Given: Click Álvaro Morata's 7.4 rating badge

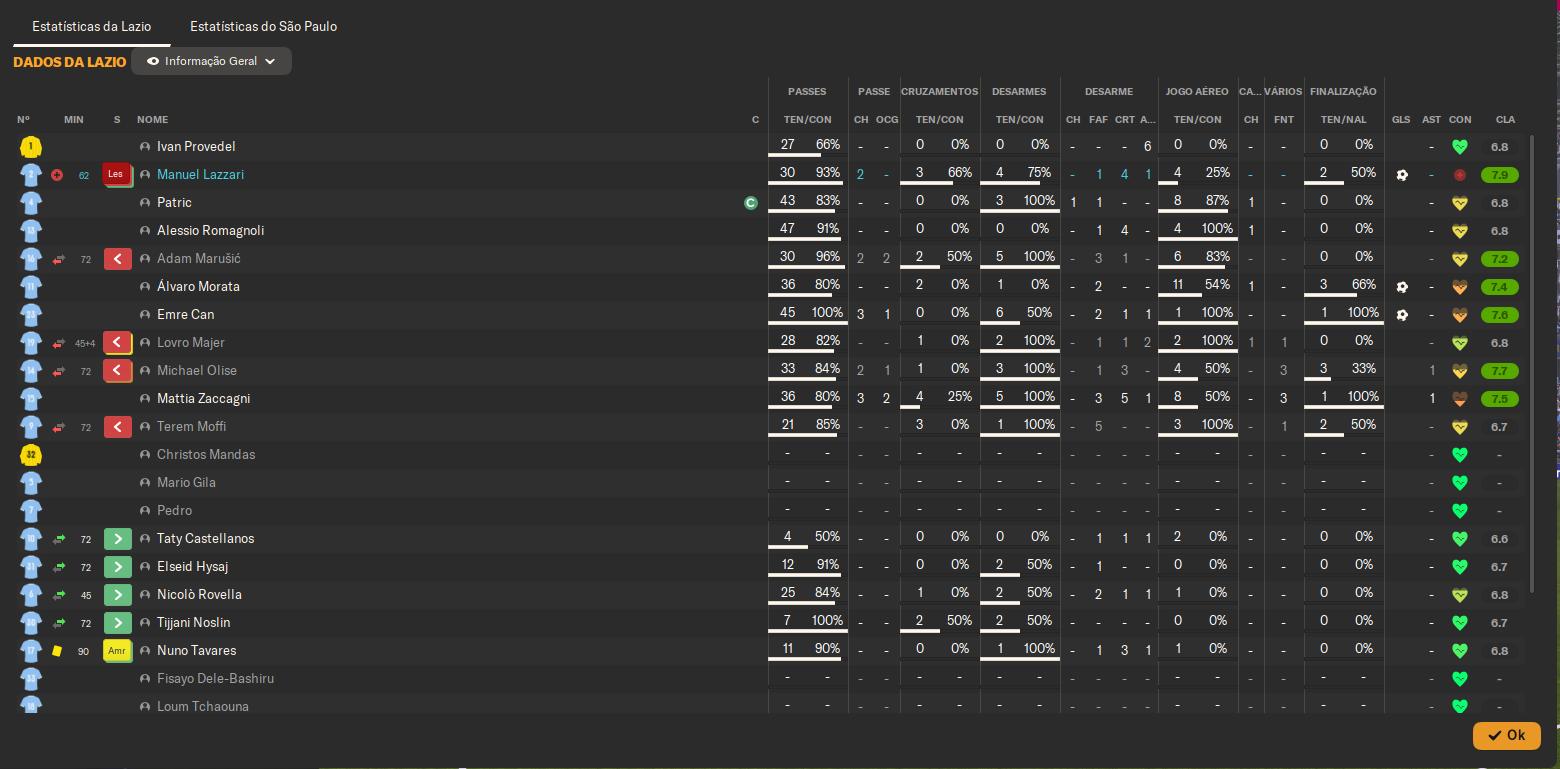Looking at the screenshot, I should (1499, 287).
